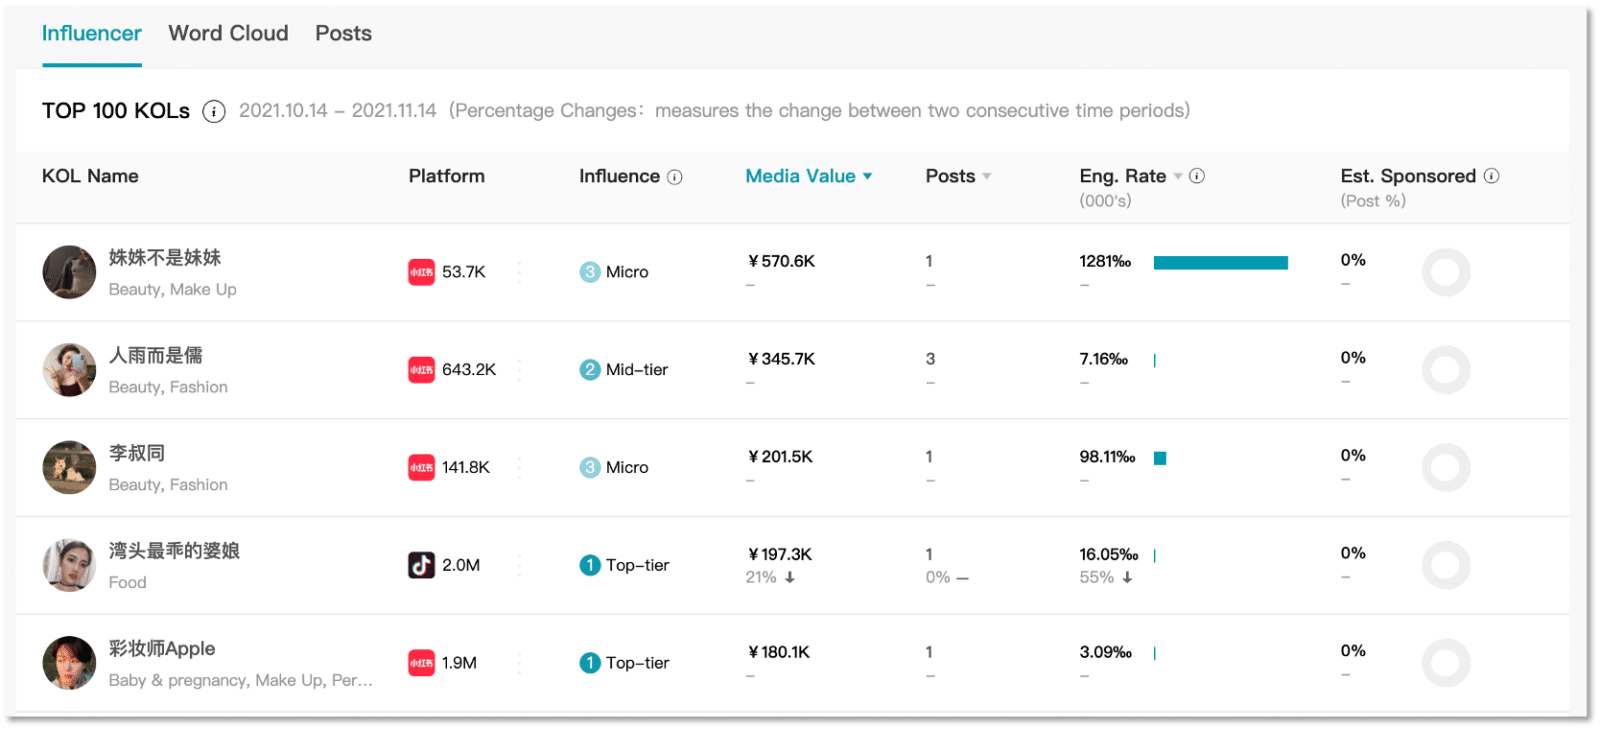Click the Est. Sponsored info icon
Image resolution: width=1600 pixels, height=729 pixels.
1491,176
